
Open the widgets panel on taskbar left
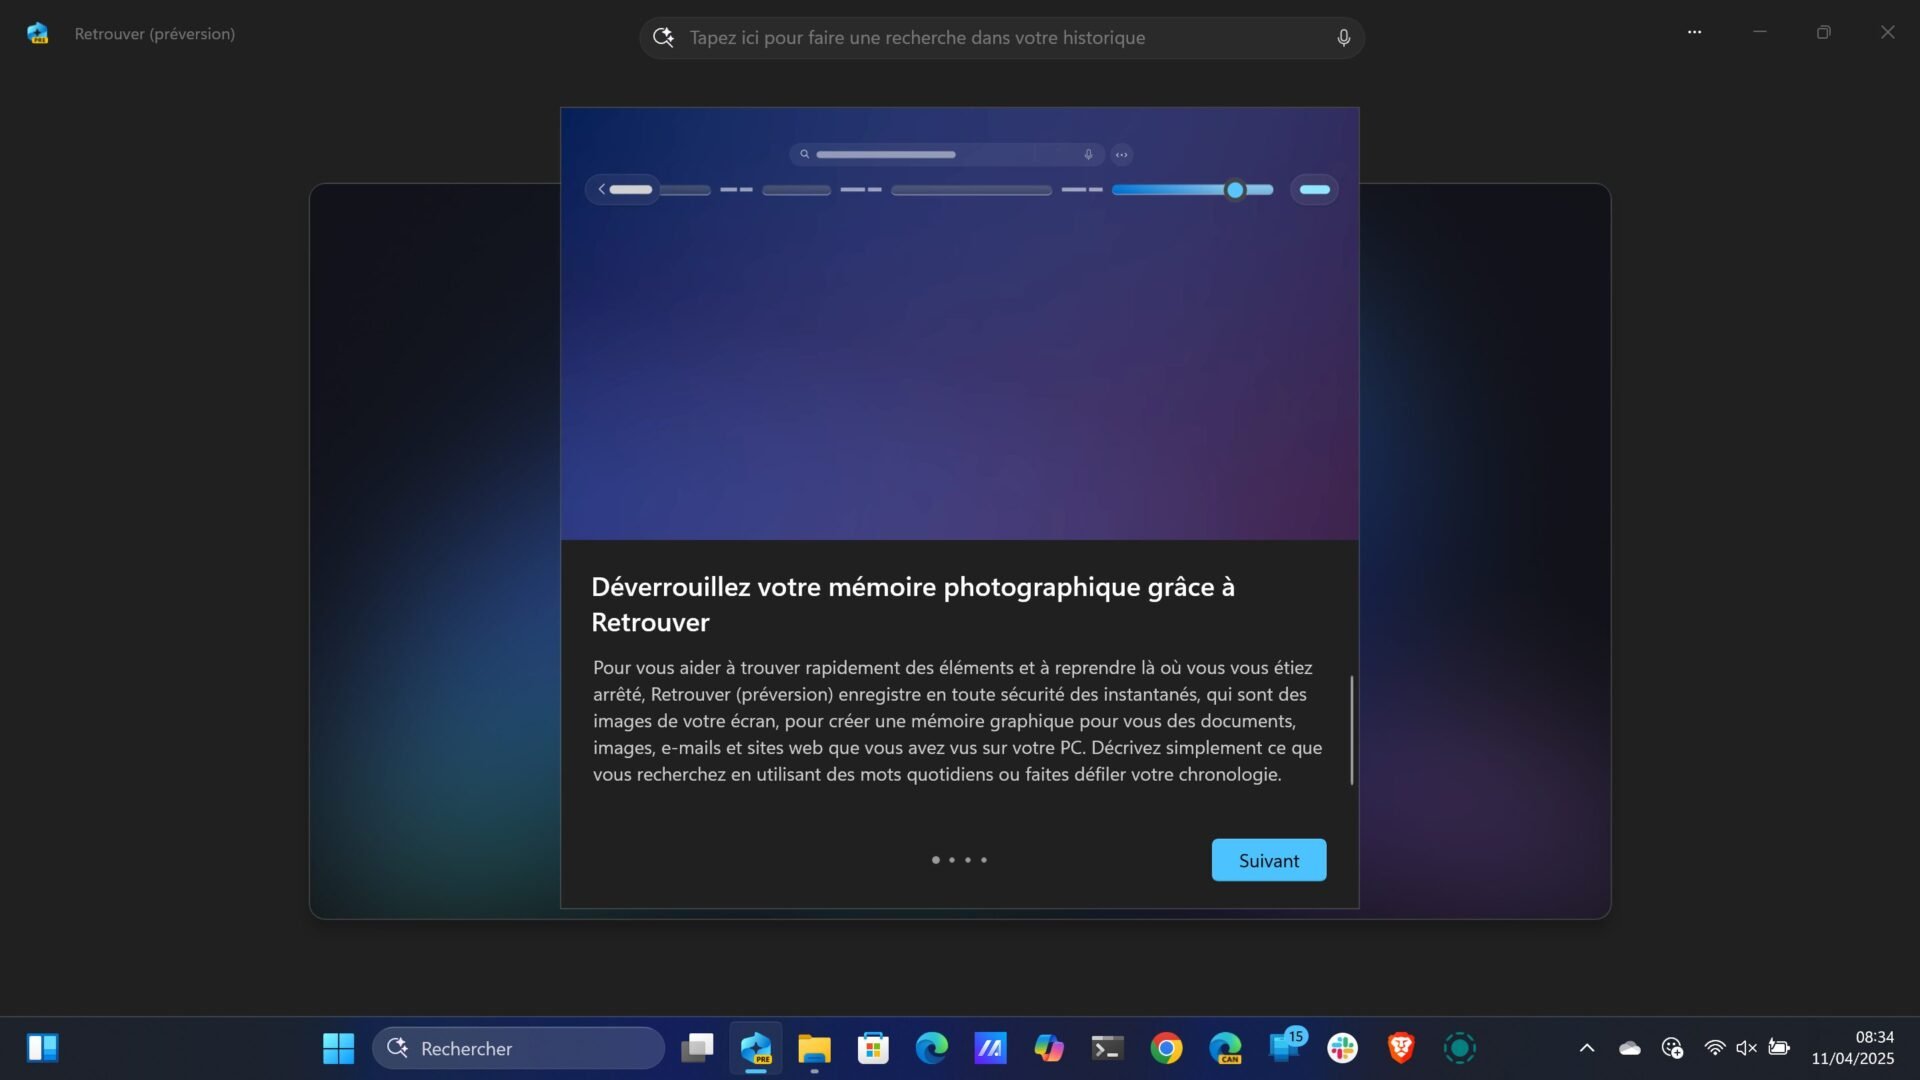[43, 1048]
